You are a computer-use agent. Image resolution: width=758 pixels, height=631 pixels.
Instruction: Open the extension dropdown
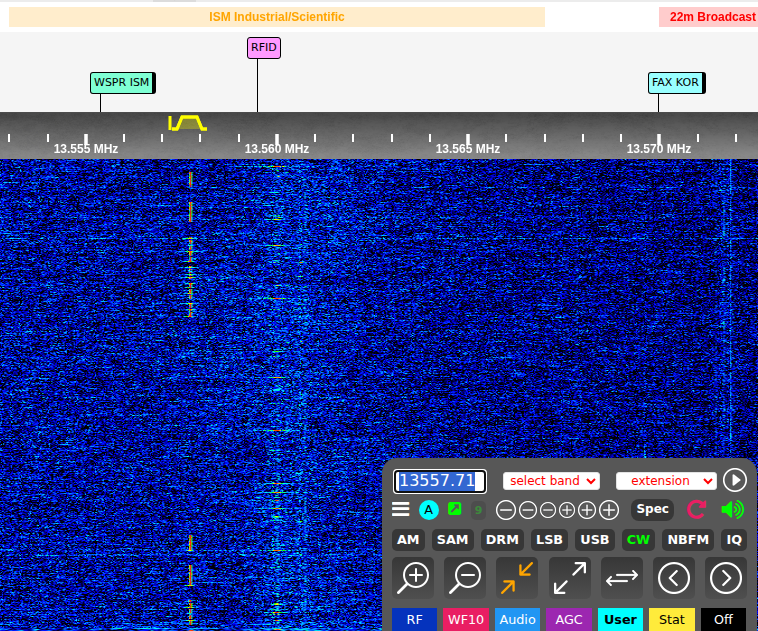pyautogui.click(x=666, y=481)
